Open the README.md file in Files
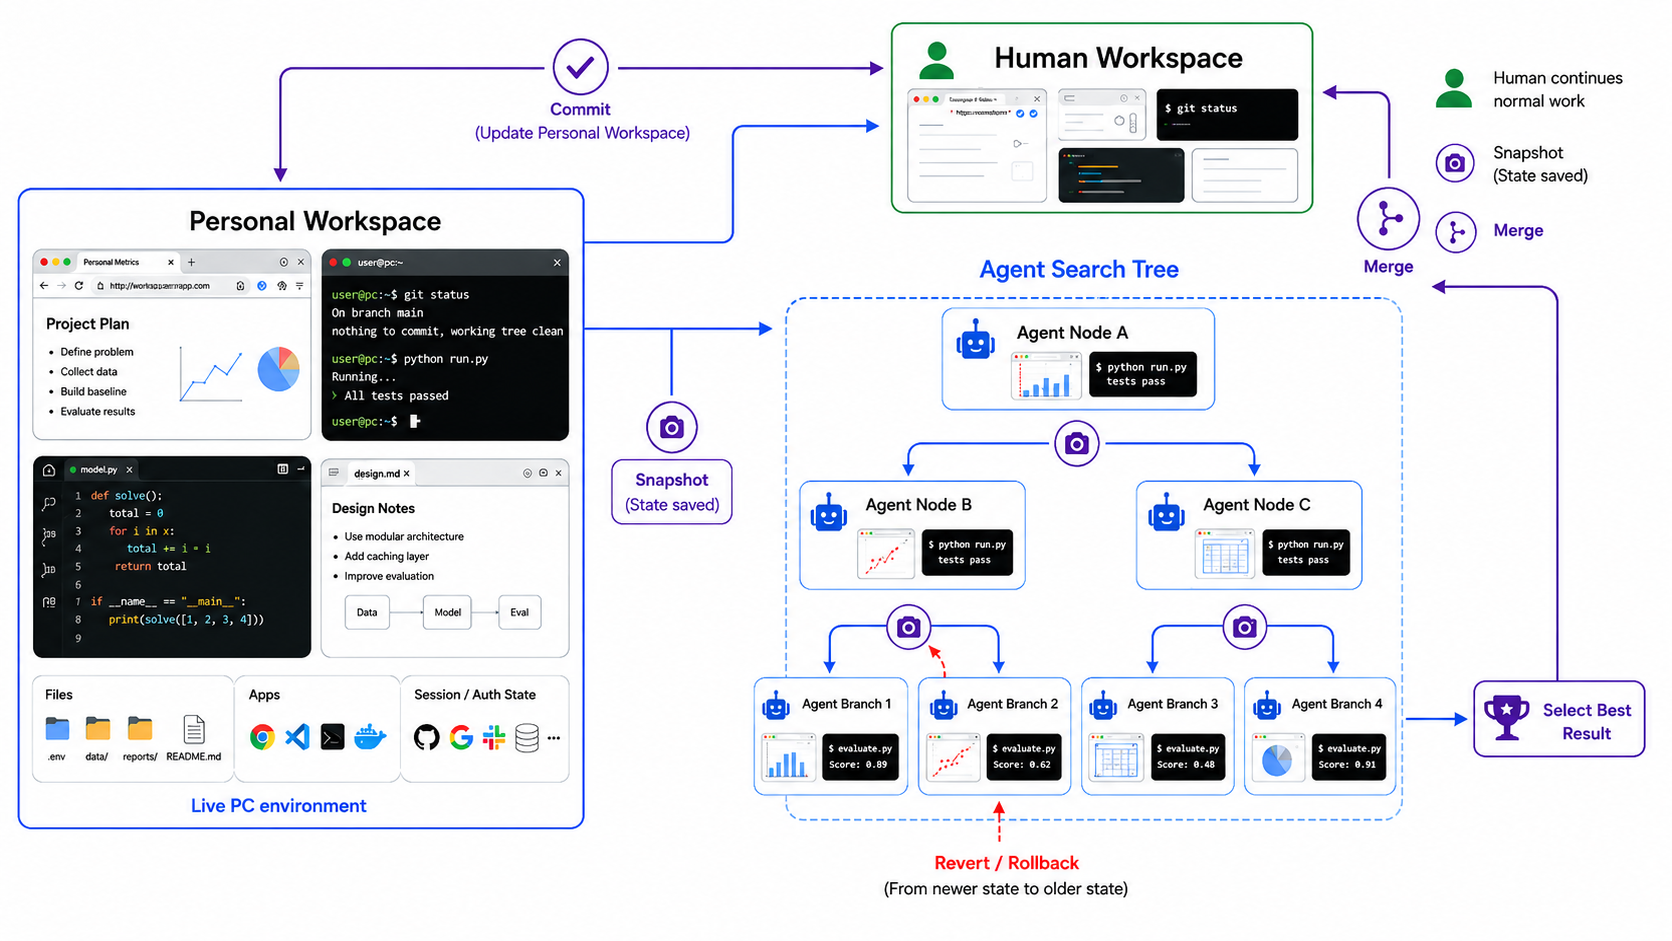1672x941 pixels. click(x=194, y=729)
